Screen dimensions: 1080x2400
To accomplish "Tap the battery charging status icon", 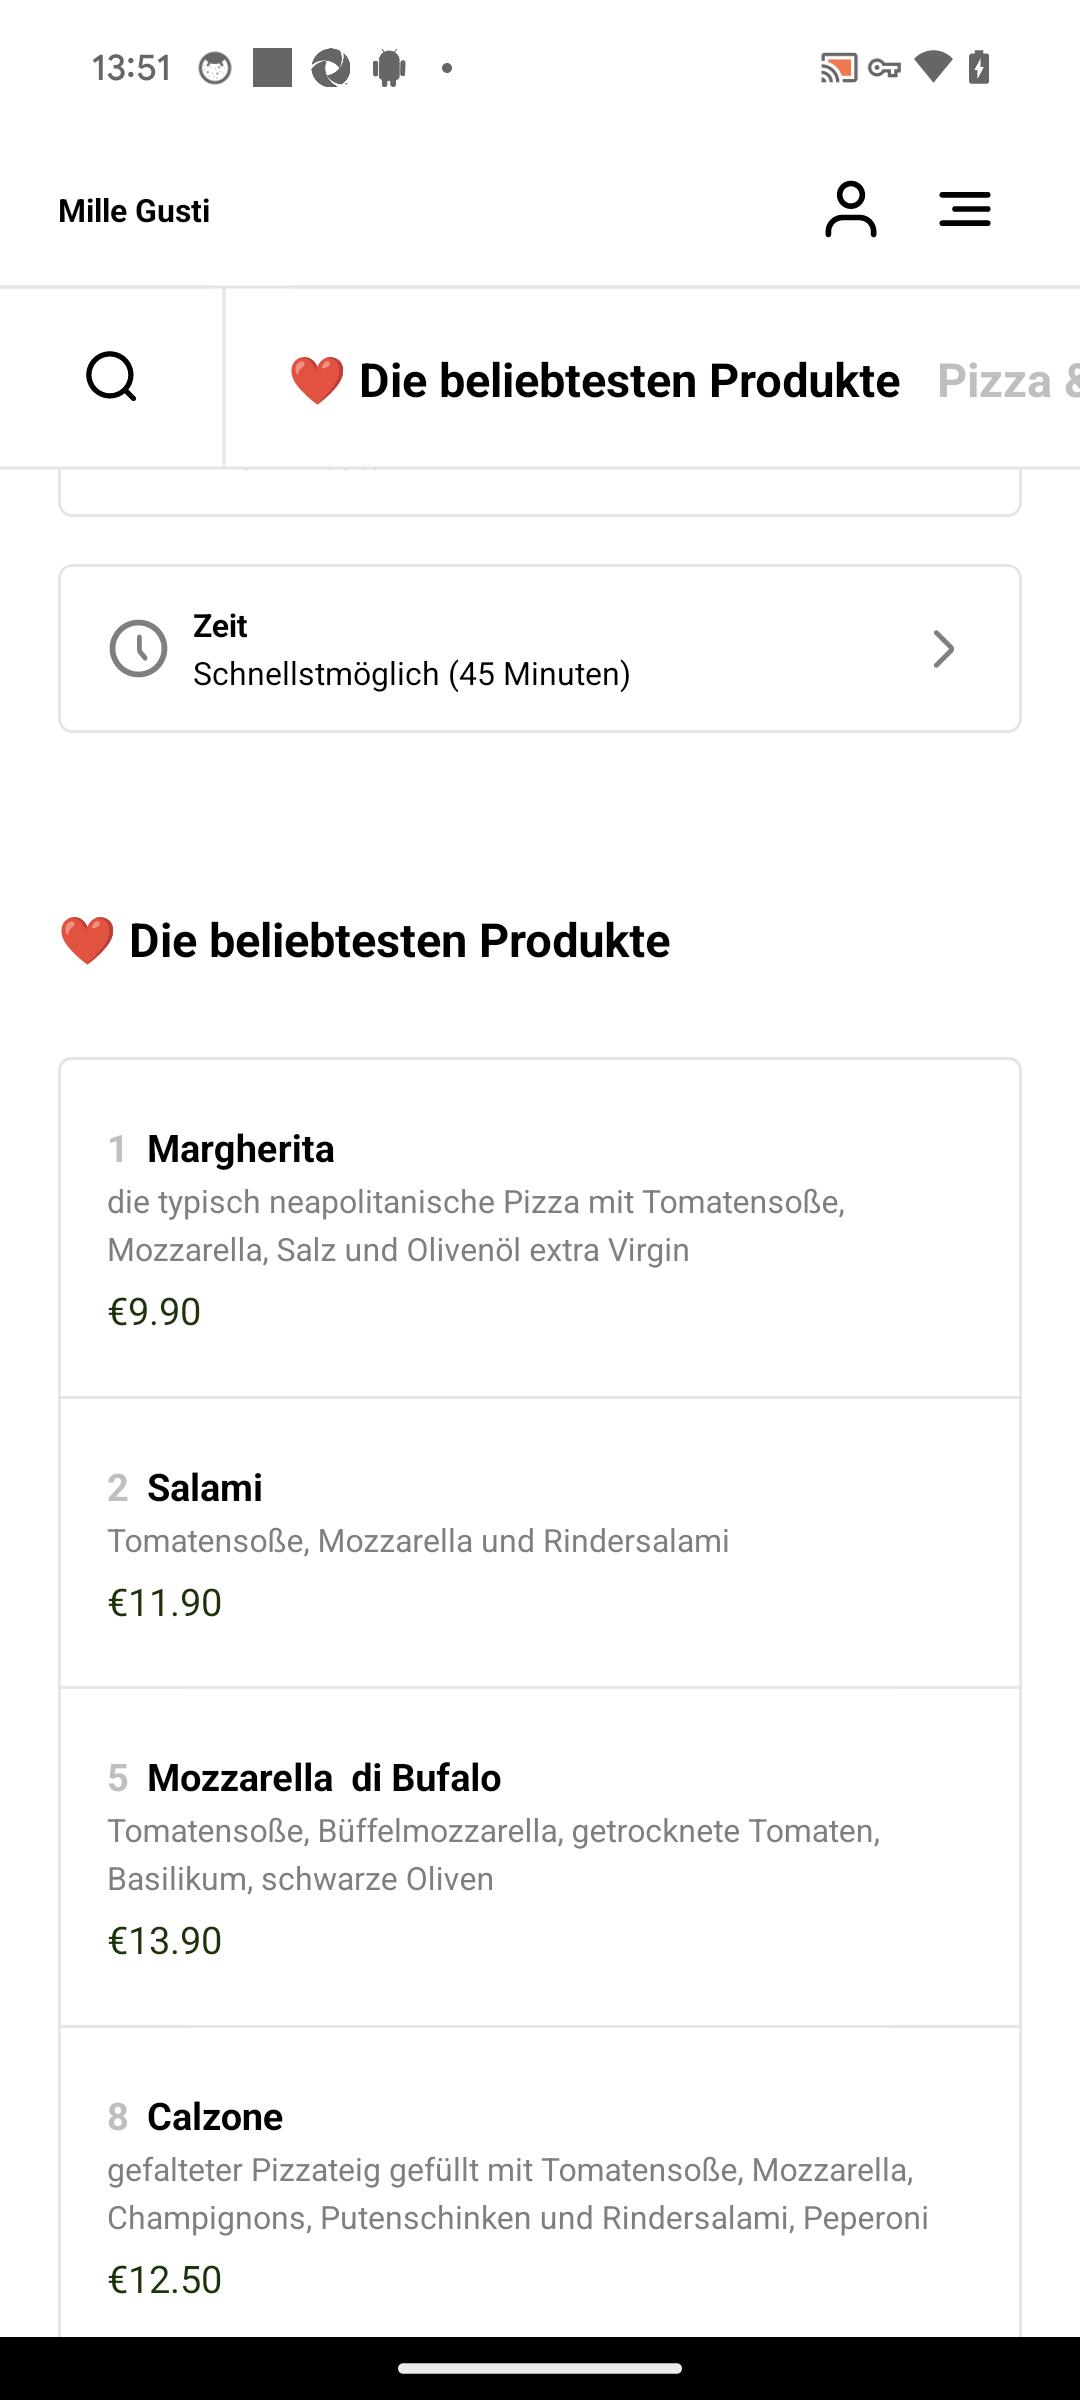I will coord(979,68).
